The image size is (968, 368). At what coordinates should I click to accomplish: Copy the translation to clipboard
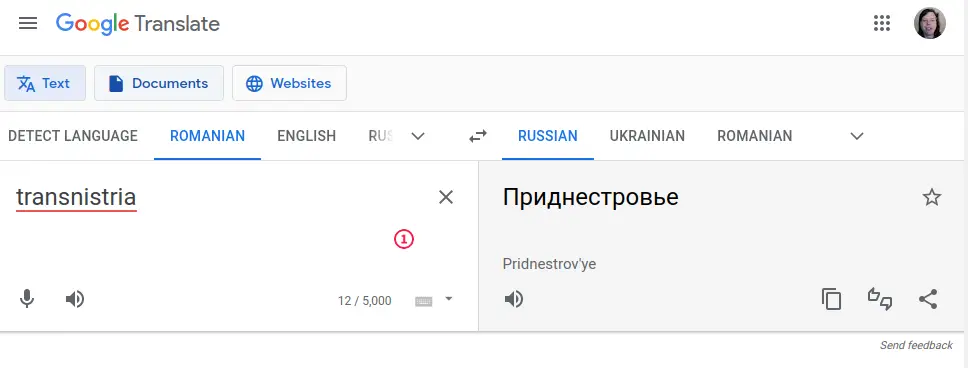point(831,299)
